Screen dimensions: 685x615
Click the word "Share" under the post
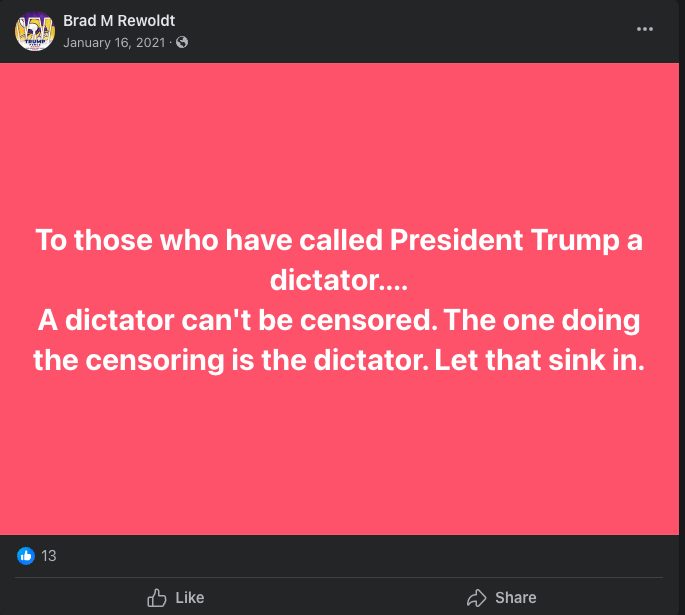click(515, 598)
